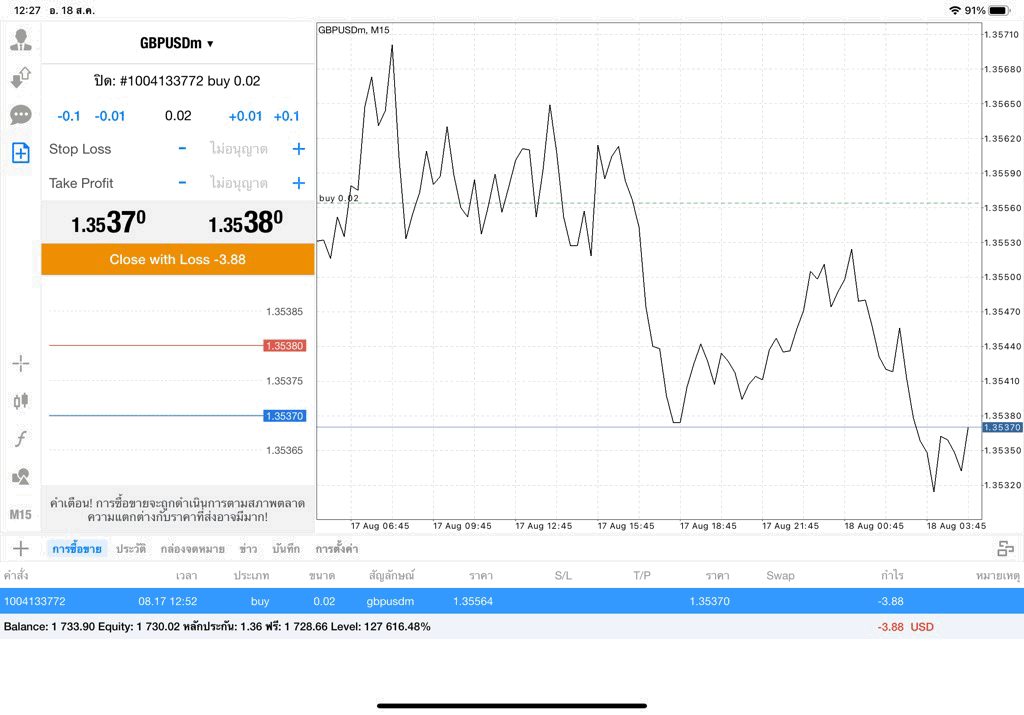This screenshot has height=715, width=1024.
Task: Open the chat messages bubble icon
Action: pos(21,116)
